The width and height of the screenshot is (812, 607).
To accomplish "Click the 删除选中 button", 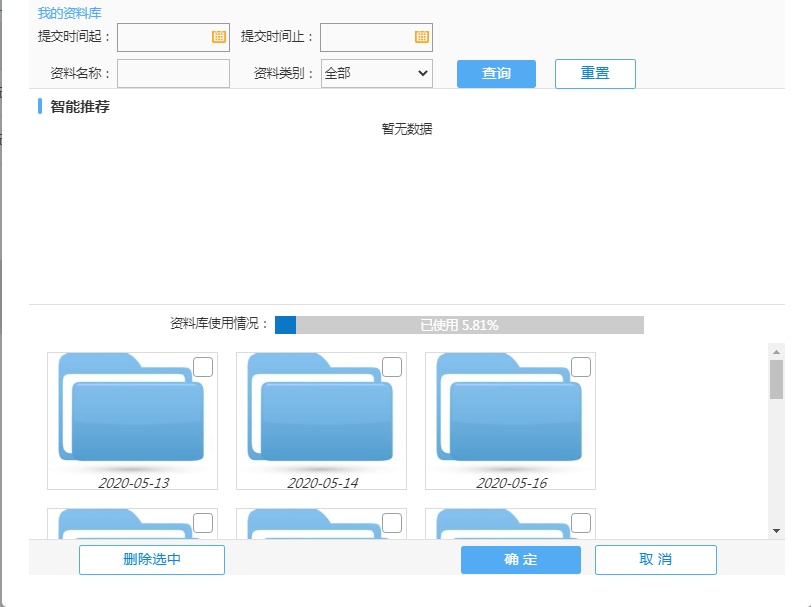I will point(152,560).
